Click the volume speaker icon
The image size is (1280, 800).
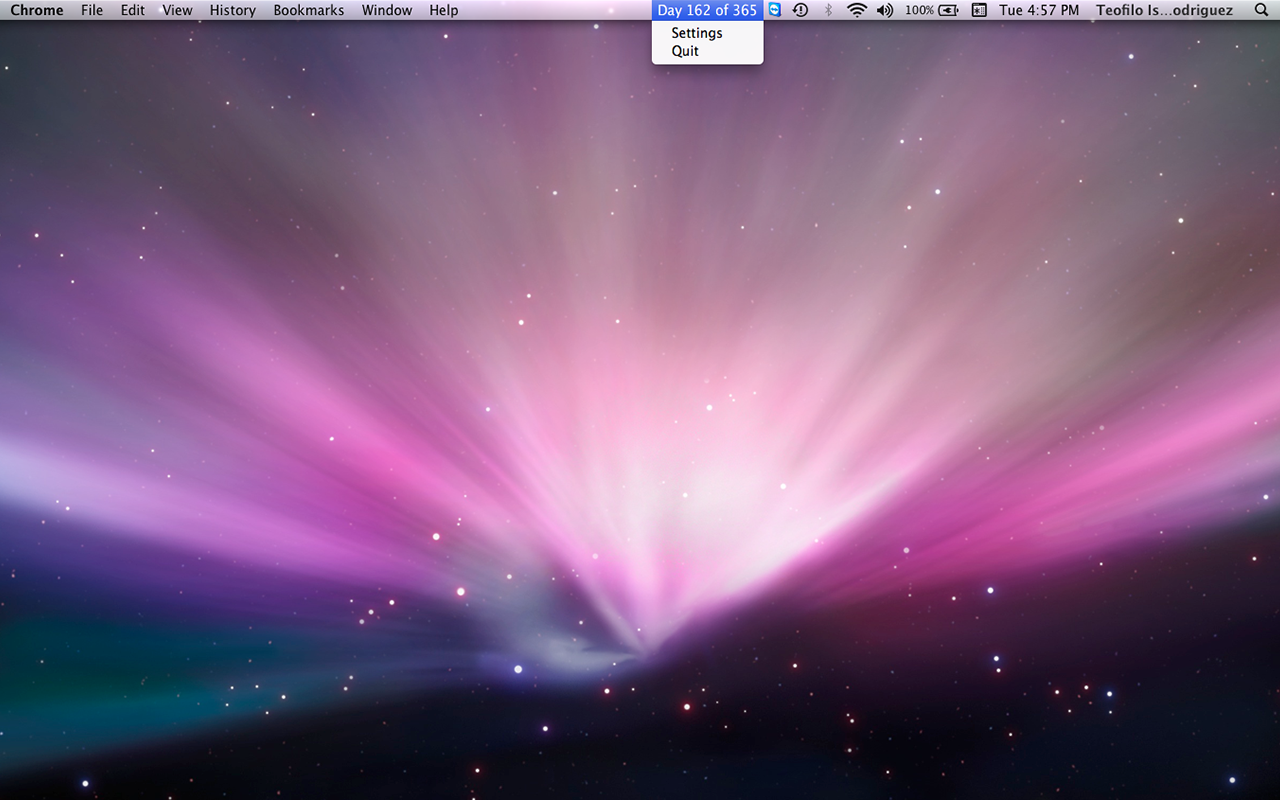click(885, 10)
